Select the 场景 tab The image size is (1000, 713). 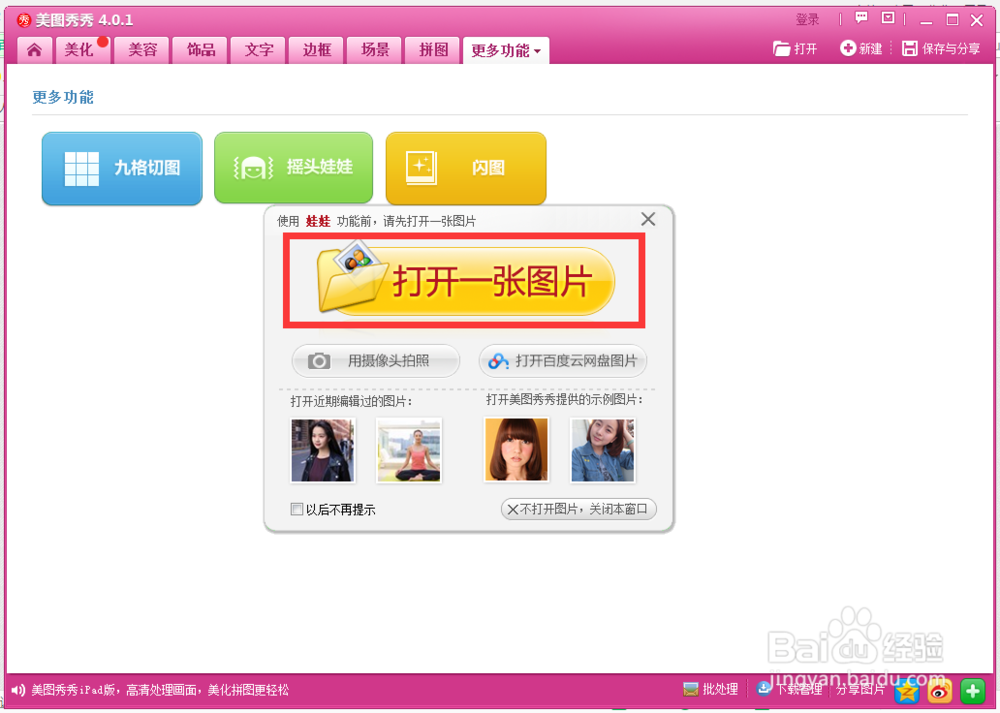coord(375,50)
